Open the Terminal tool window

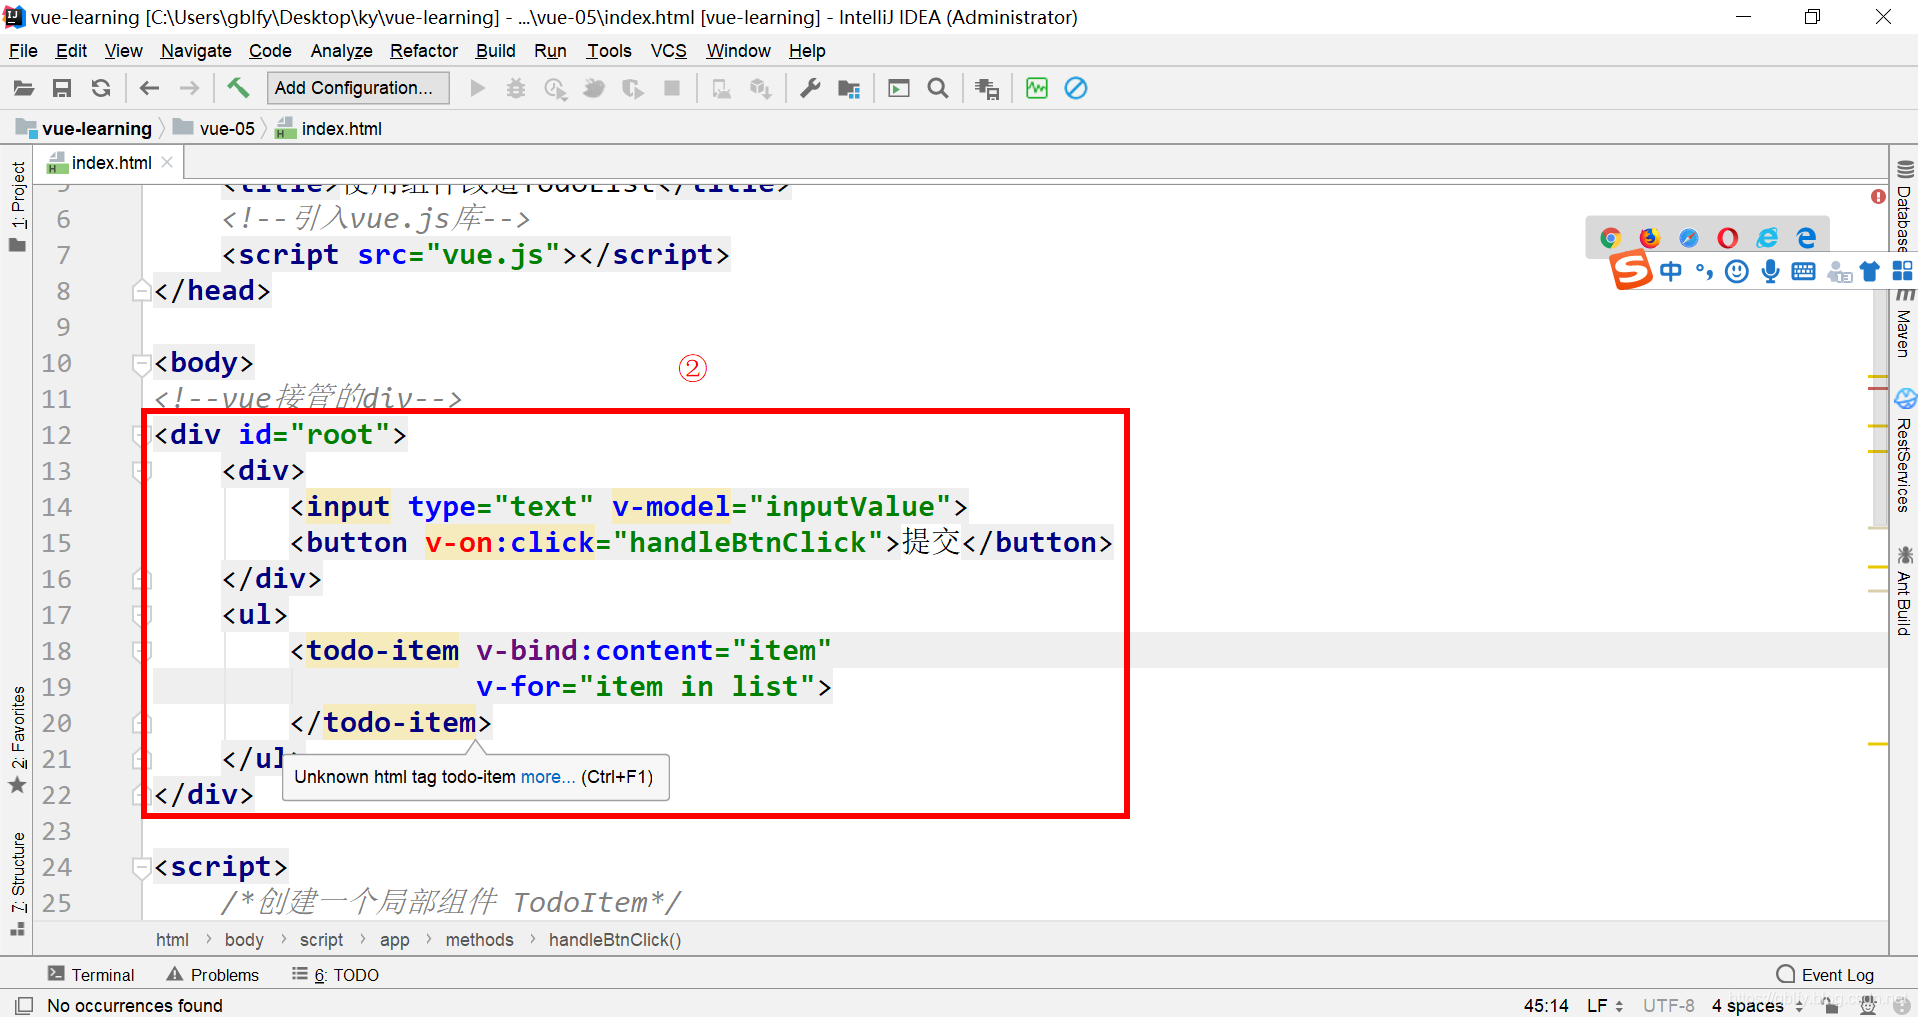click(91, 975)
